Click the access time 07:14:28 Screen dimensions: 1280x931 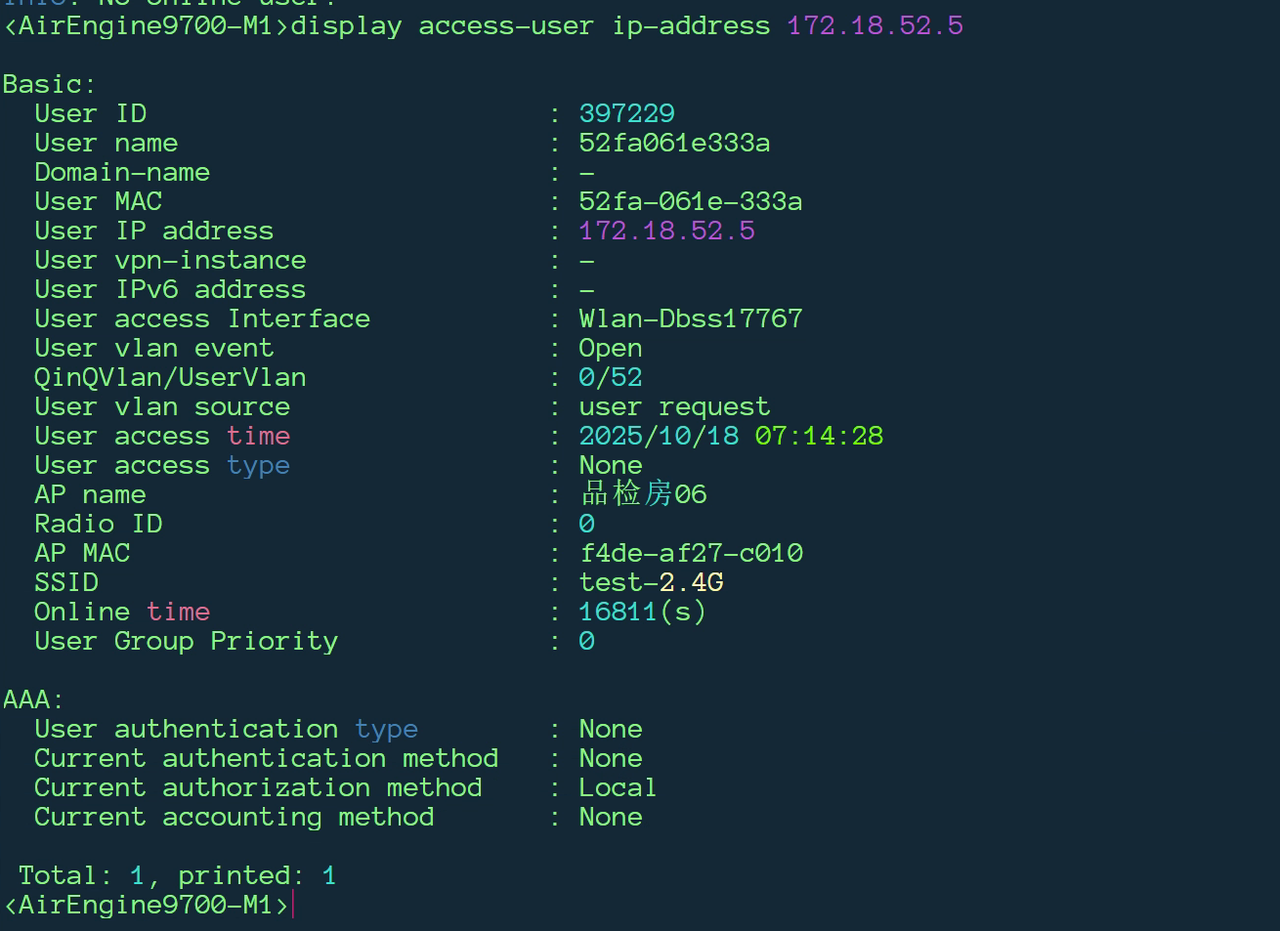point(819,436)
